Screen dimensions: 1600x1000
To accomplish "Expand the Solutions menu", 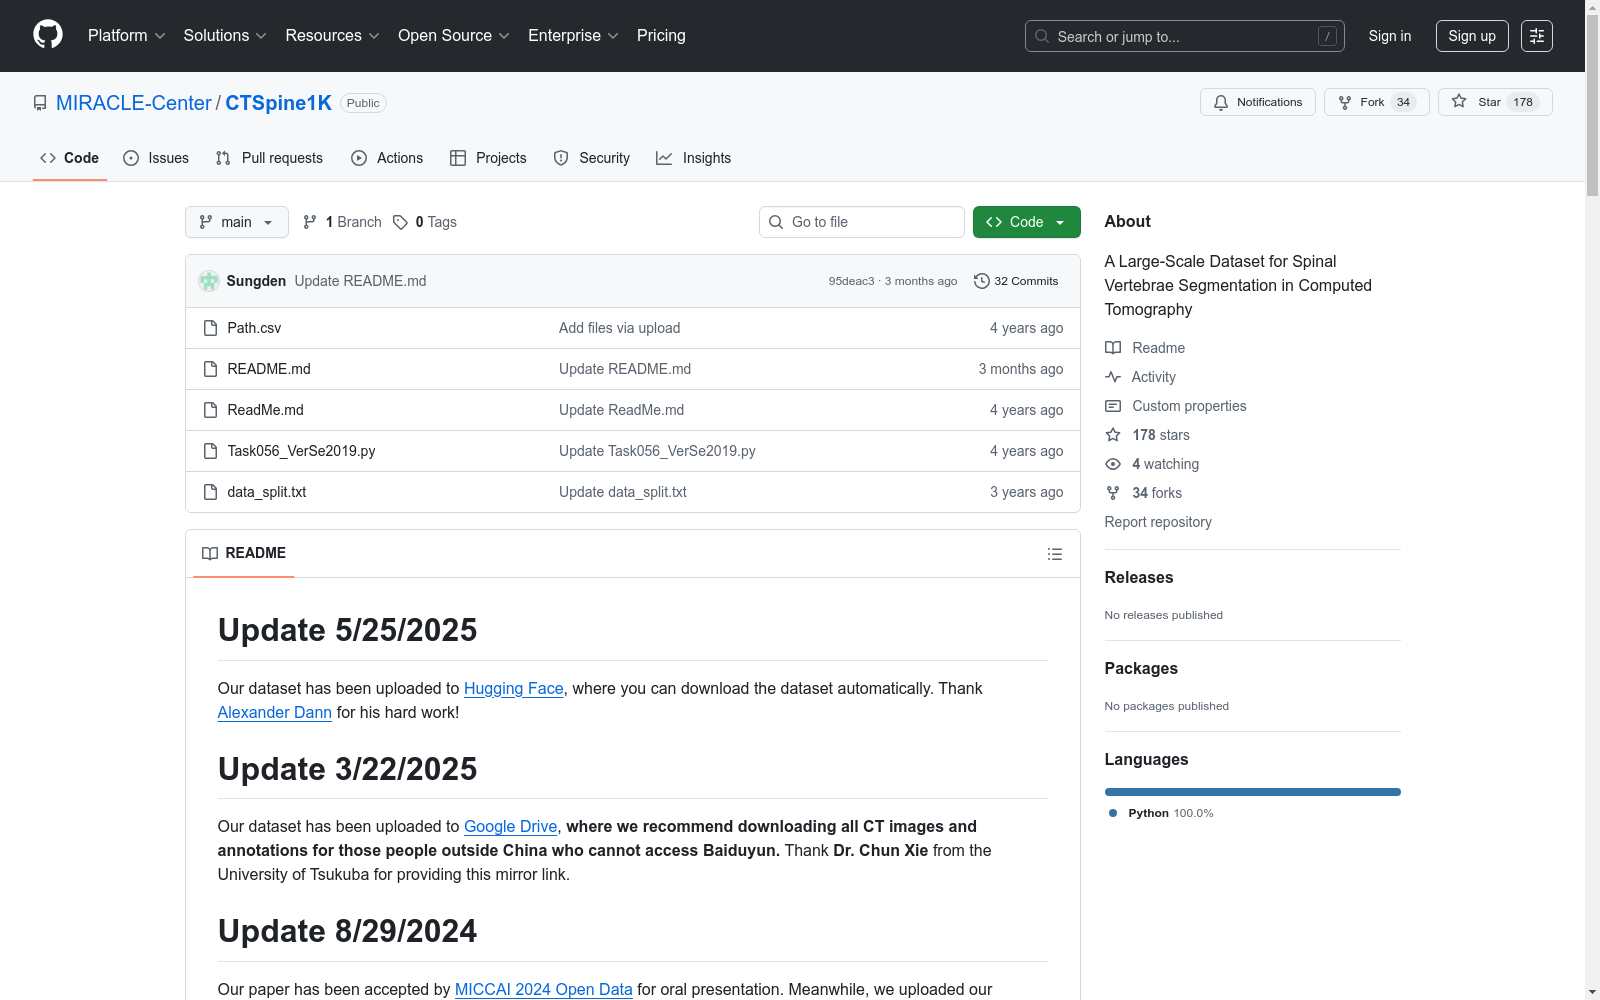I will 225,36.
